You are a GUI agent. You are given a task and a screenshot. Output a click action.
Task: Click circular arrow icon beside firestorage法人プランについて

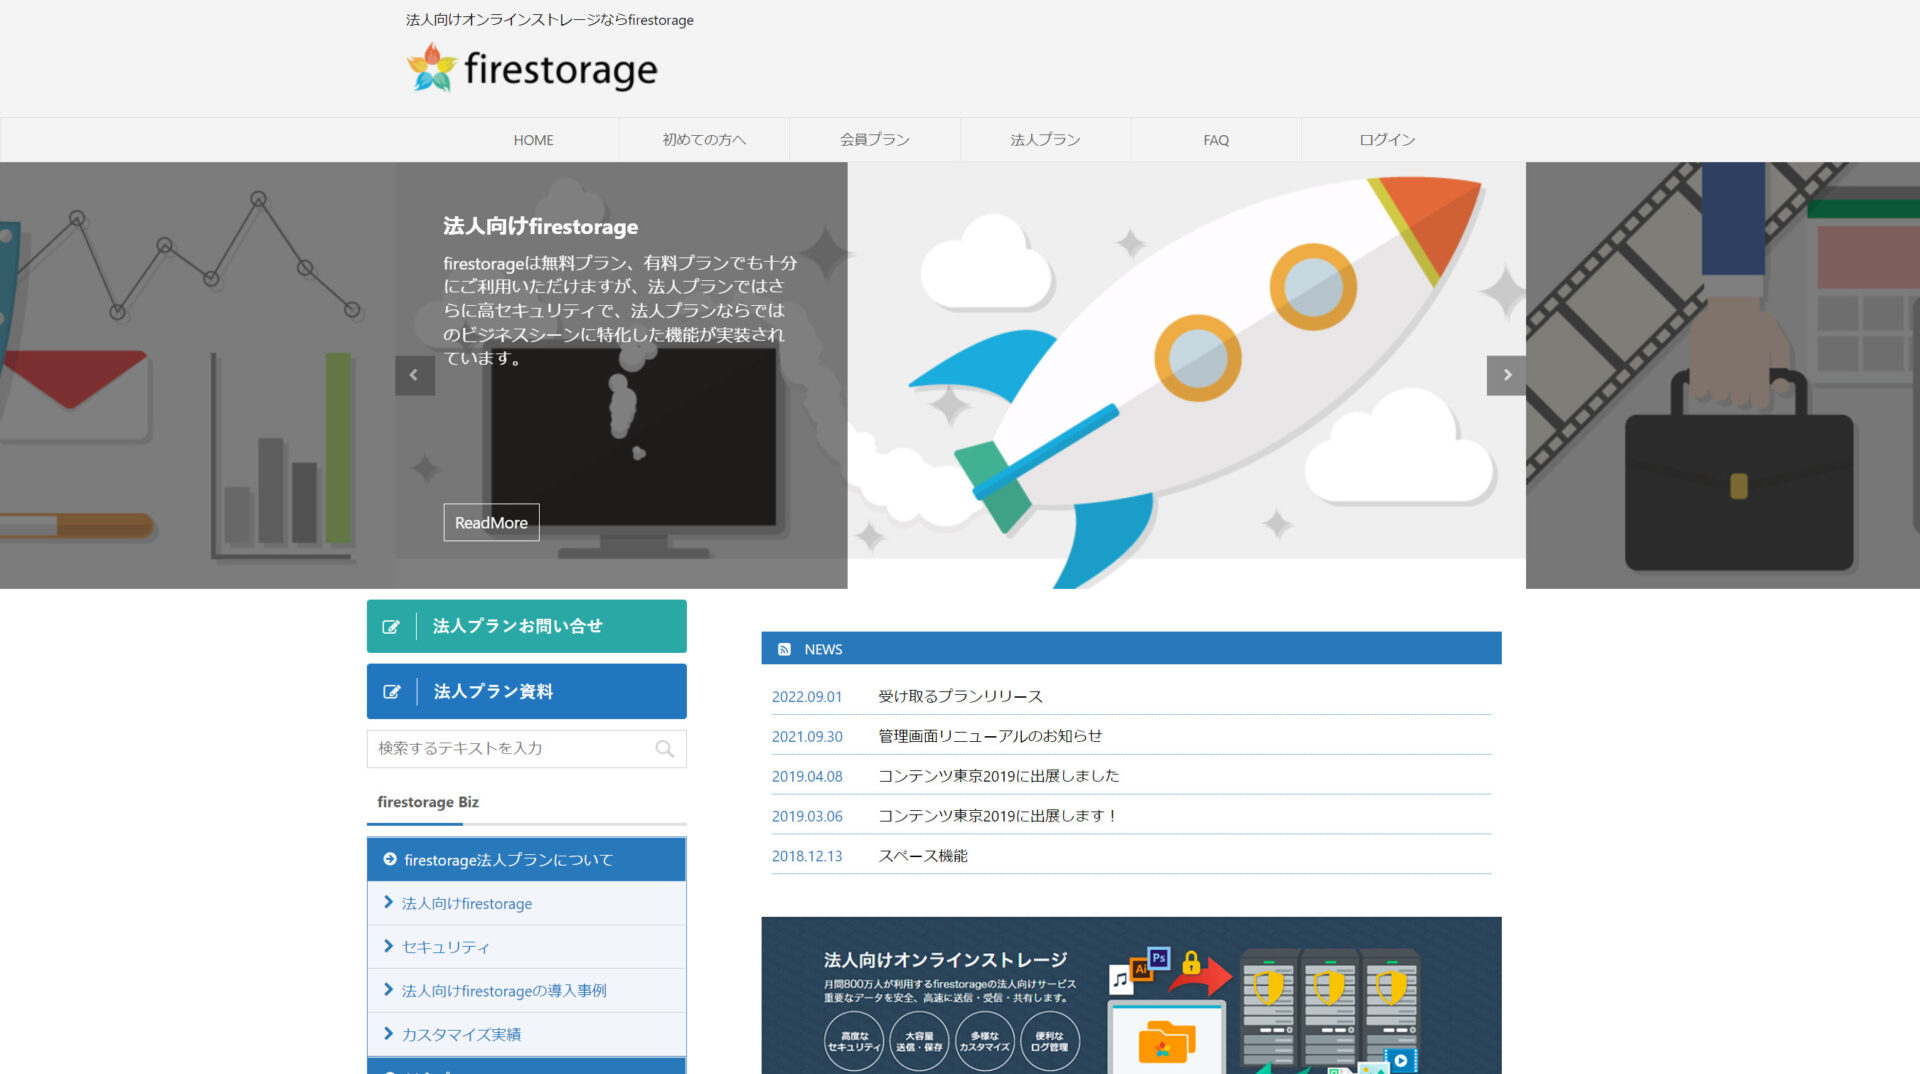390,858
